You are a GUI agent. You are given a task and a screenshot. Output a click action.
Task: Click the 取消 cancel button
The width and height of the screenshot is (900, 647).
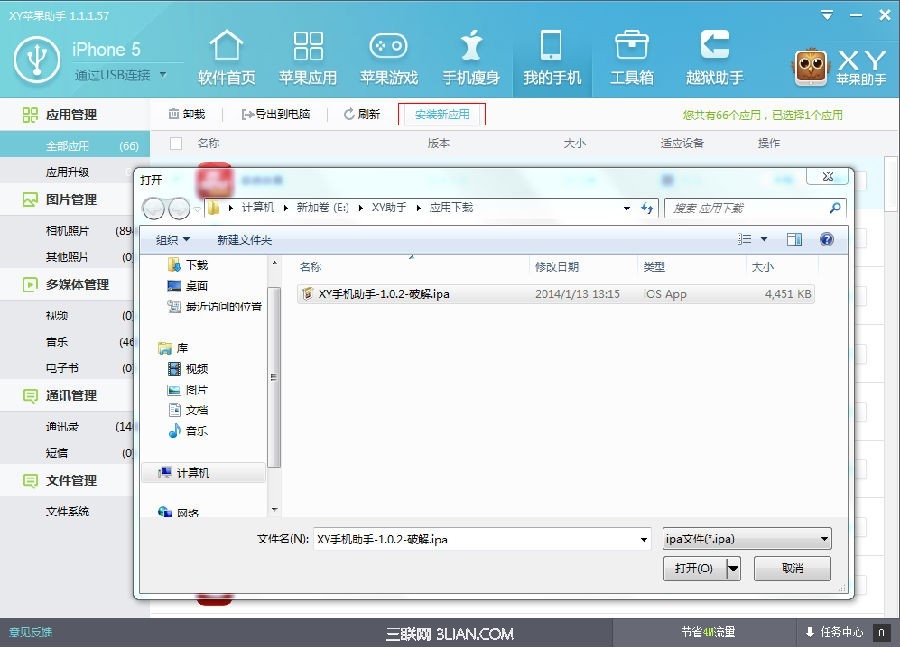pyautogui.click(x=792, y=568)
